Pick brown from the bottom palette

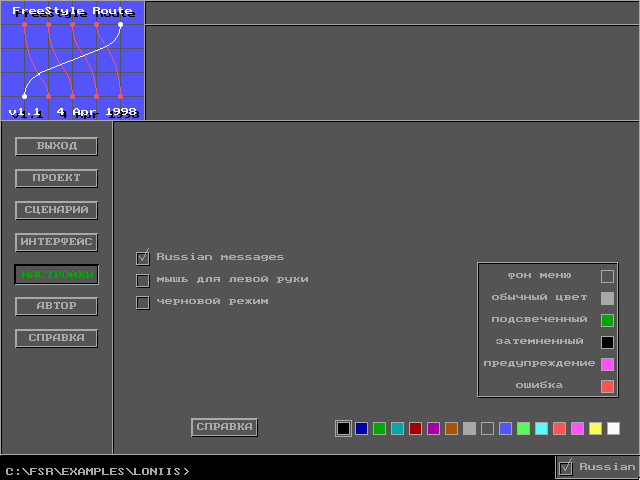451,429
